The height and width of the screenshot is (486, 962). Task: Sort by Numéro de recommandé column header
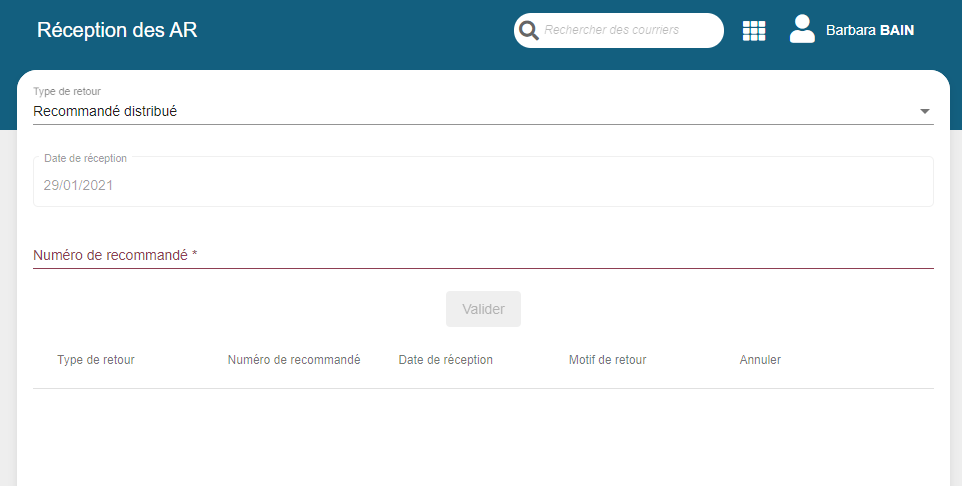(294, 360)
